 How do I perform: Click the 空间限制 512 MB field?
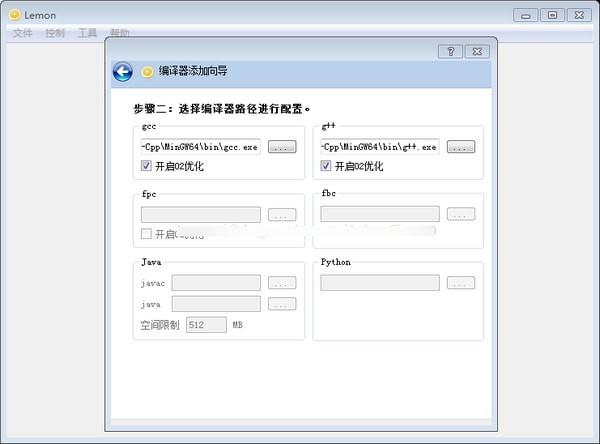click(x=206, y=325)
